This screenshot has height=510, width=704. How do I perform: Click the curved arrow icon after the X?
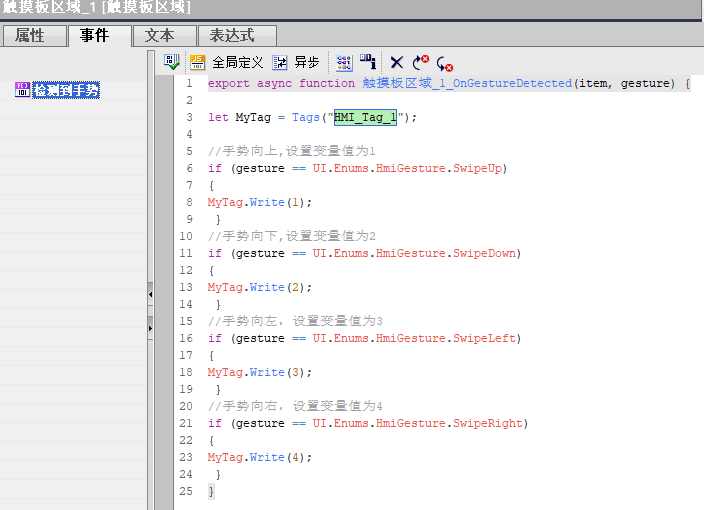421,62
